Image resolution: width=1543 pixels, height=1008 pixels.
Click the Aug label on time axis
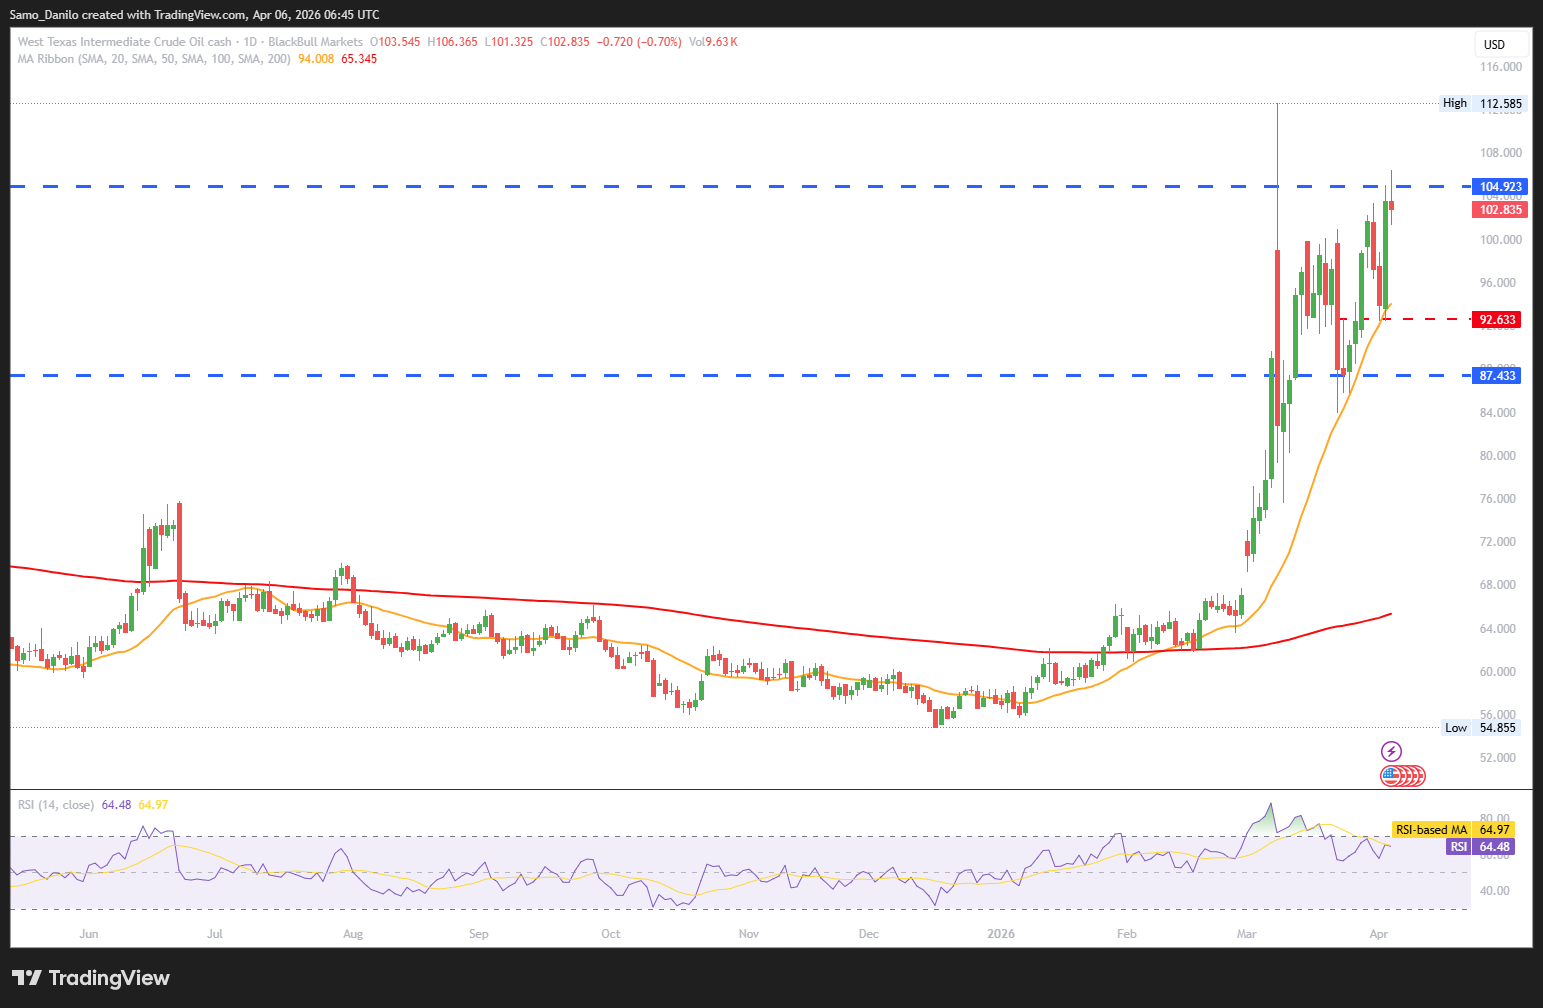coord(352,934)
